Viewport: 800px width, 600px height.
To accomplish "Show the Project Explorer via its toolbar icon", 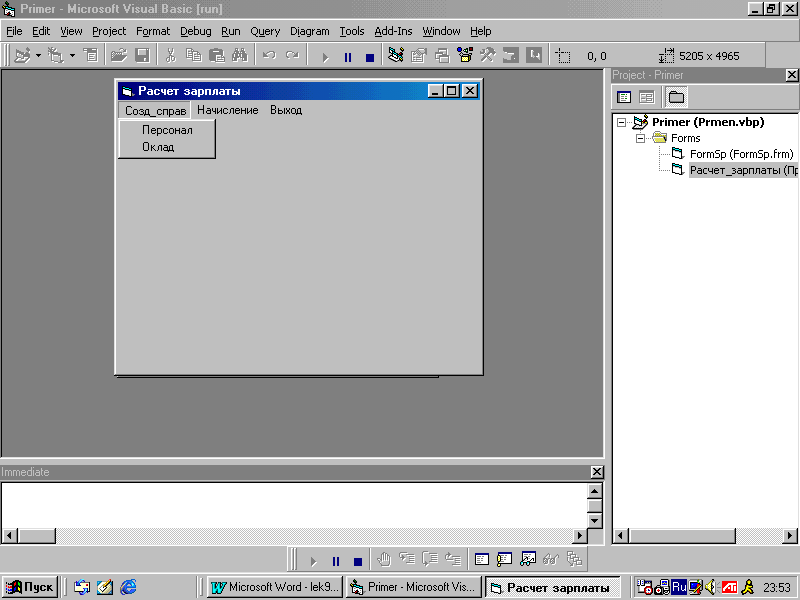I will [395, 55].
